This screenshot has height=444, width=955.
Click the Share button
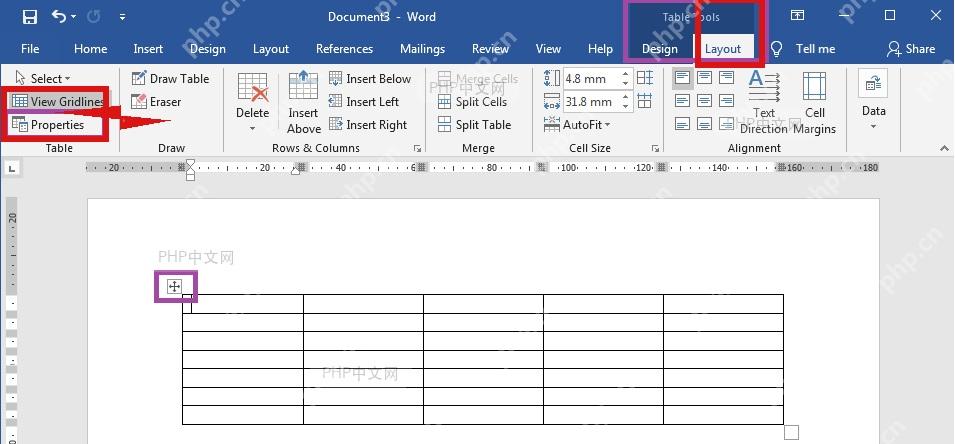coord(911,49)
